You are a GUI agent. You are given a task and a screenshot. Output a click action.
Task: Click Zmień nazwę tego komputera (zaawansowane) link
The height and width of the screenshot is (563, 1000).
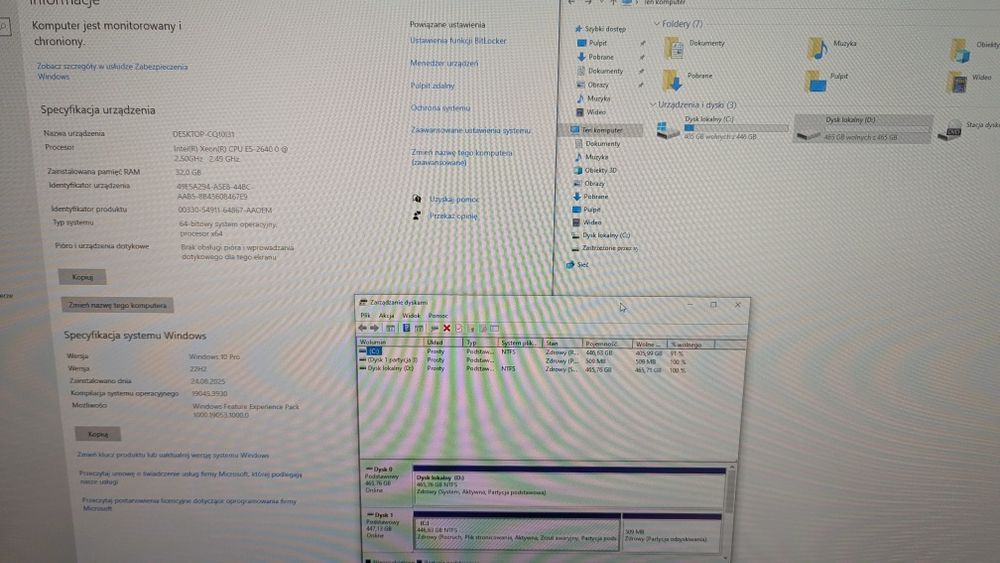point(462,157)
